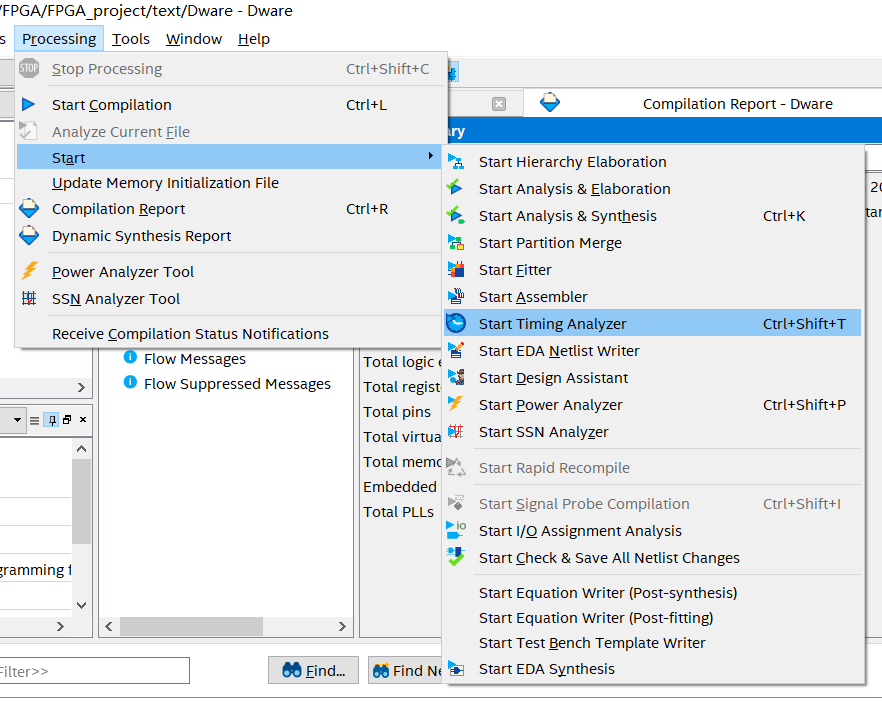This screenshot has width=882, height=701.
Task: Select Dynamic Synthesis Report entry
Action: [231, 236]
